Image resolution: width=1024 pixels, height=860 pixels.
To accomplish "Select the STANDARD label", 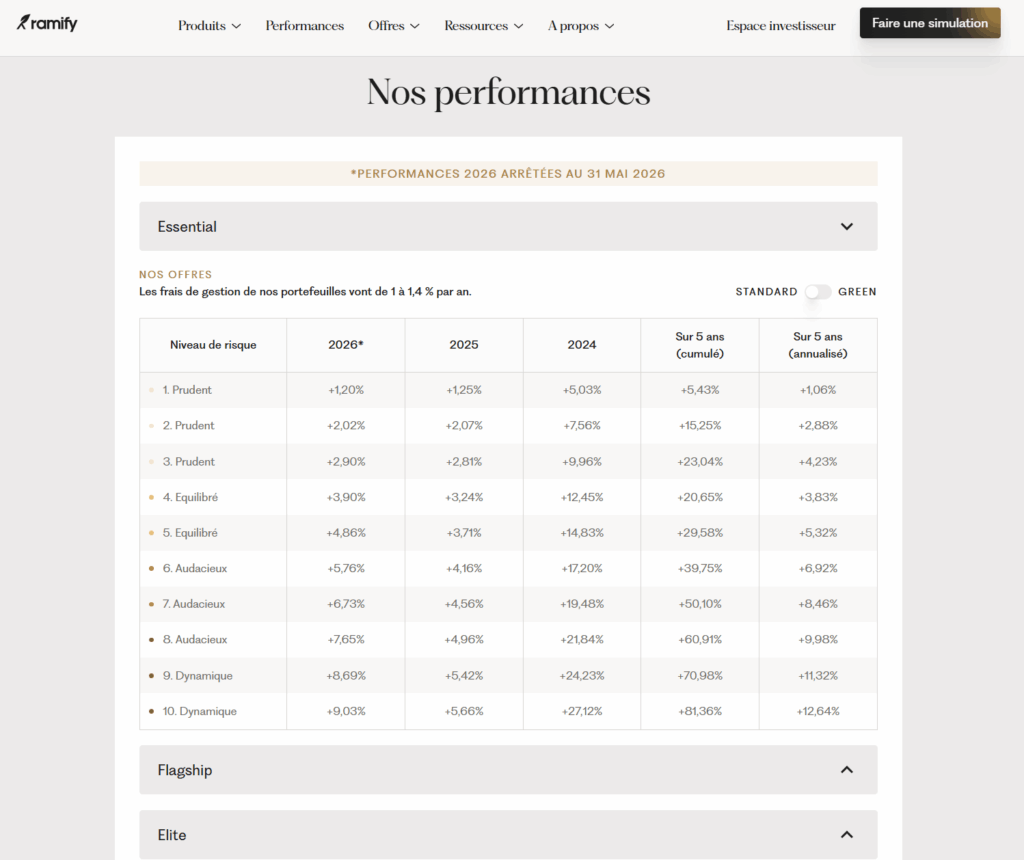I will tap(766, 292).
